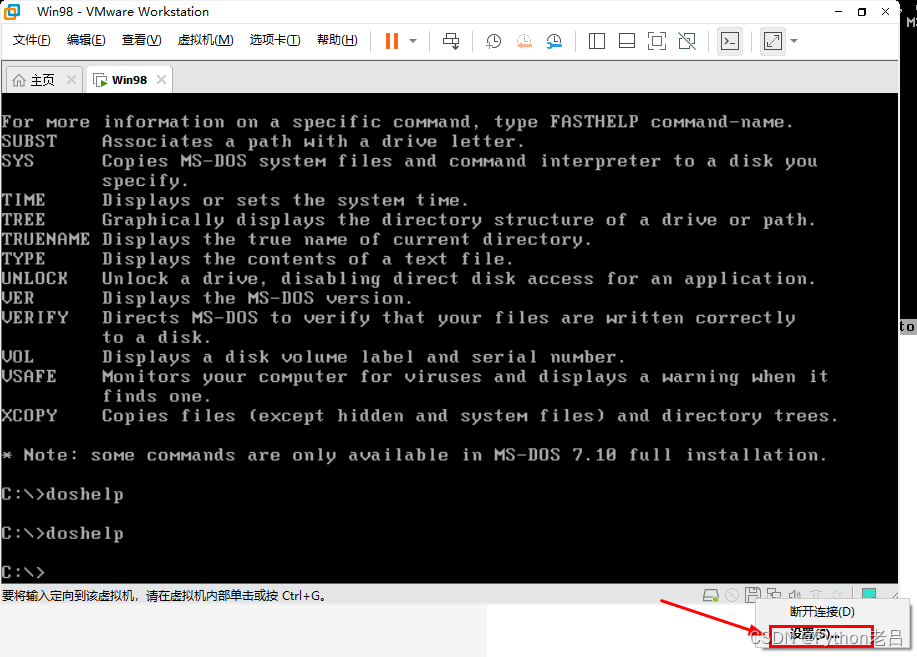Open the snapshot manager wrench icon
This screenshot has height=657, width=917.
coord(554,41)
